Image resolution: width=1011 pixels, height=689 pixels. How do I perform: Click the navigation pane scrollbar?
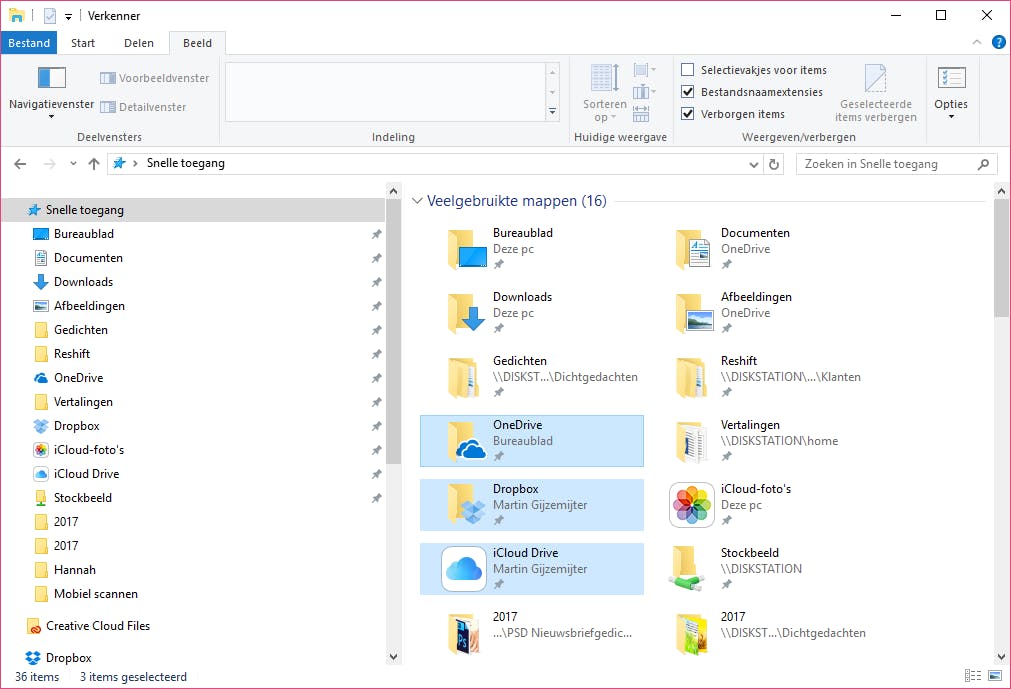[x=393, y=331]
